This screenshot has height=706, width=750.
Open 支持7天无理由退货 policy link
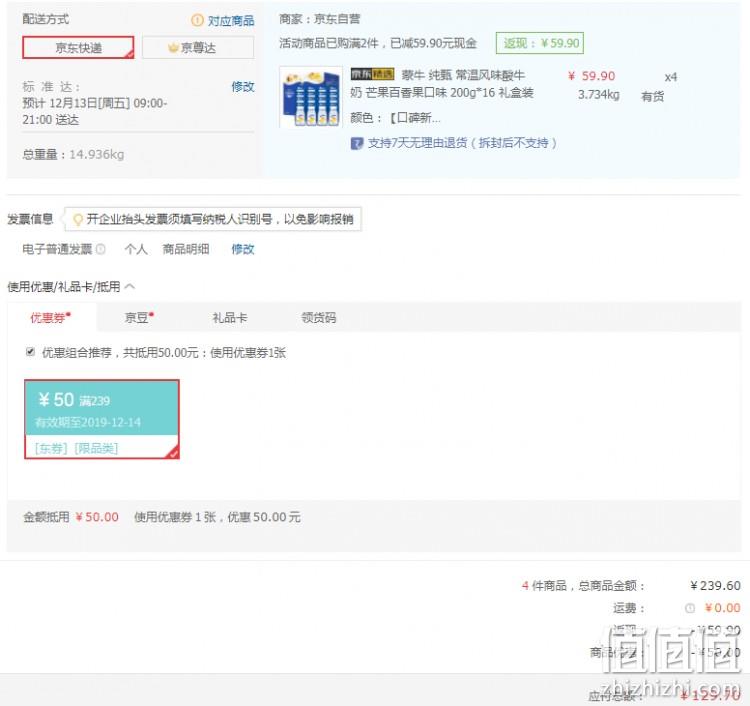[462, 143]
